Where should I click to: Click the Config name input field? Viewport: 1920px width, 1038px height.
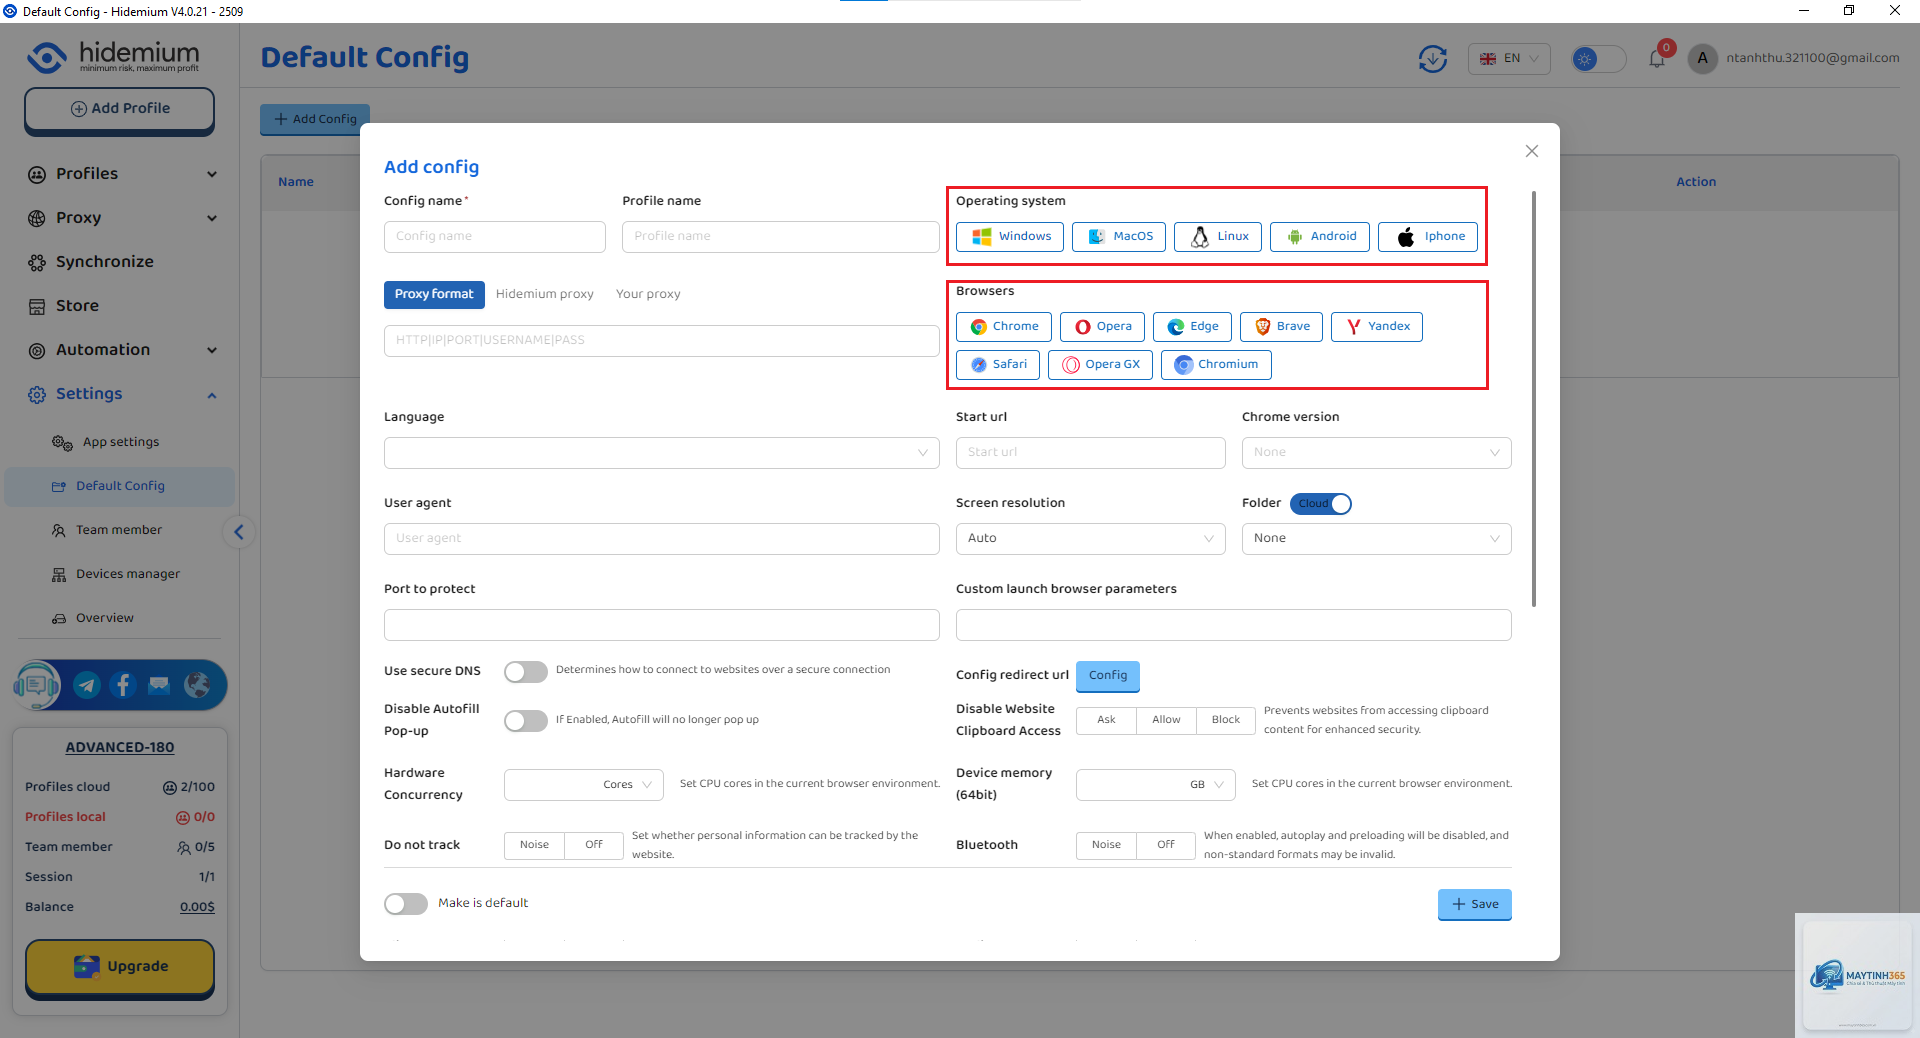(x=495, y=237)
